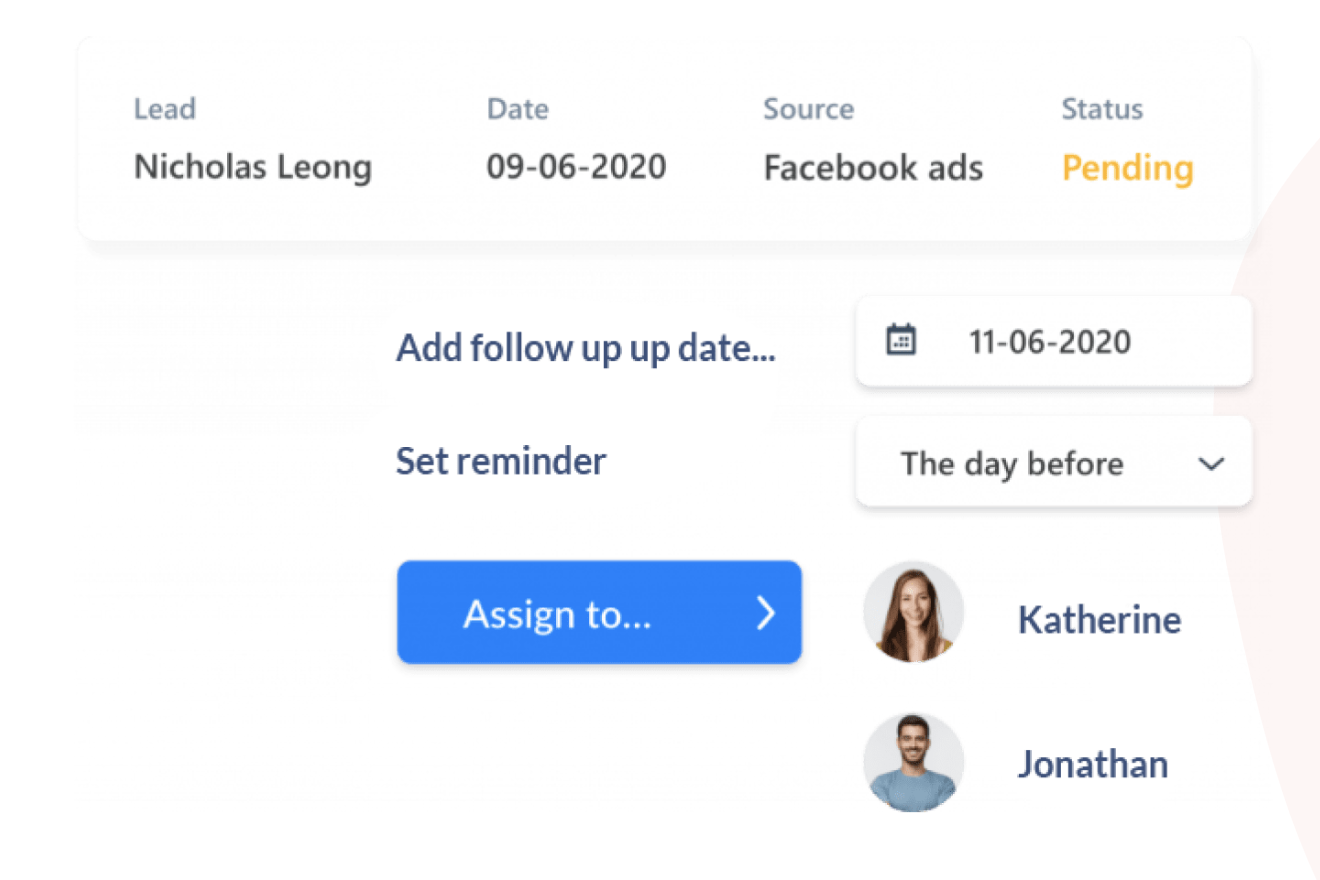
Task: Click Jonathan's profile photo
Action: coord(913,762)
